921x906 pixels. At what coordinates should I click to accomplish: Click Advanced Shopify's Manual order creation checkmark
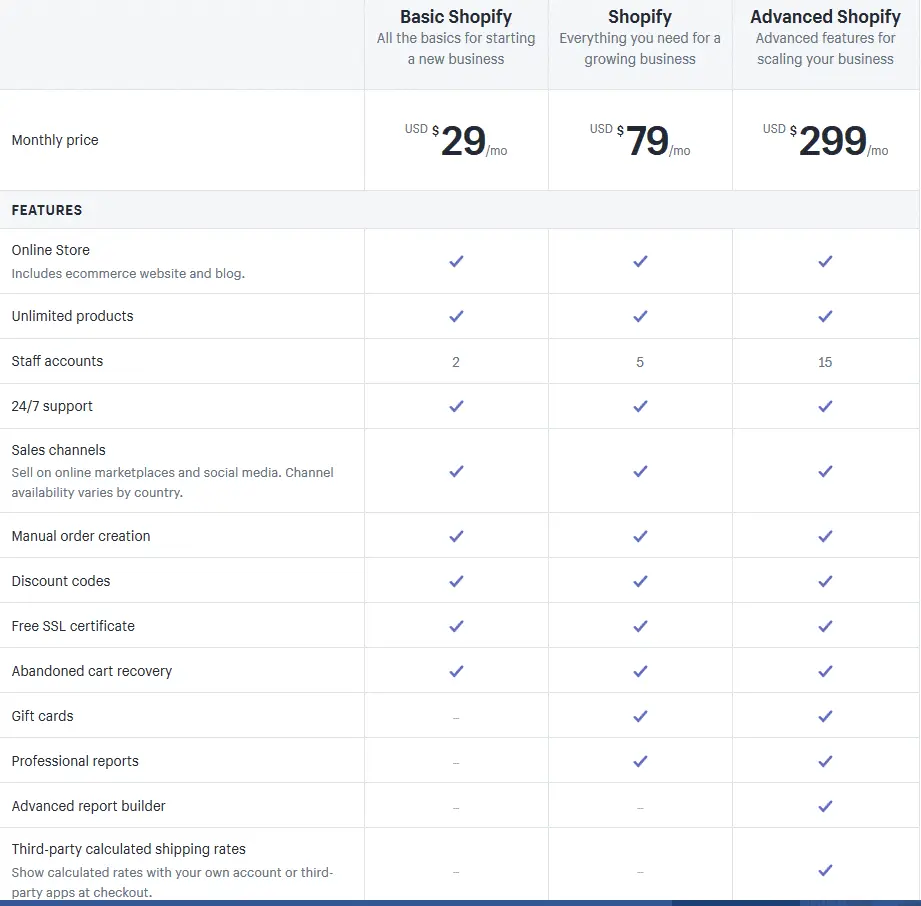[x=825, y=536]
